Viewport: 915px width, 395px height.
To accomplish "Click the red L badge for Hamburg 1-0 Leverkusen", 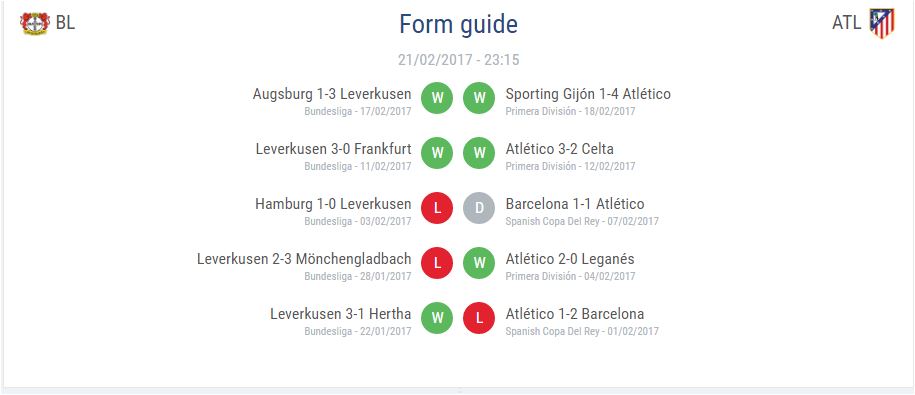I will tap(437, 208).
